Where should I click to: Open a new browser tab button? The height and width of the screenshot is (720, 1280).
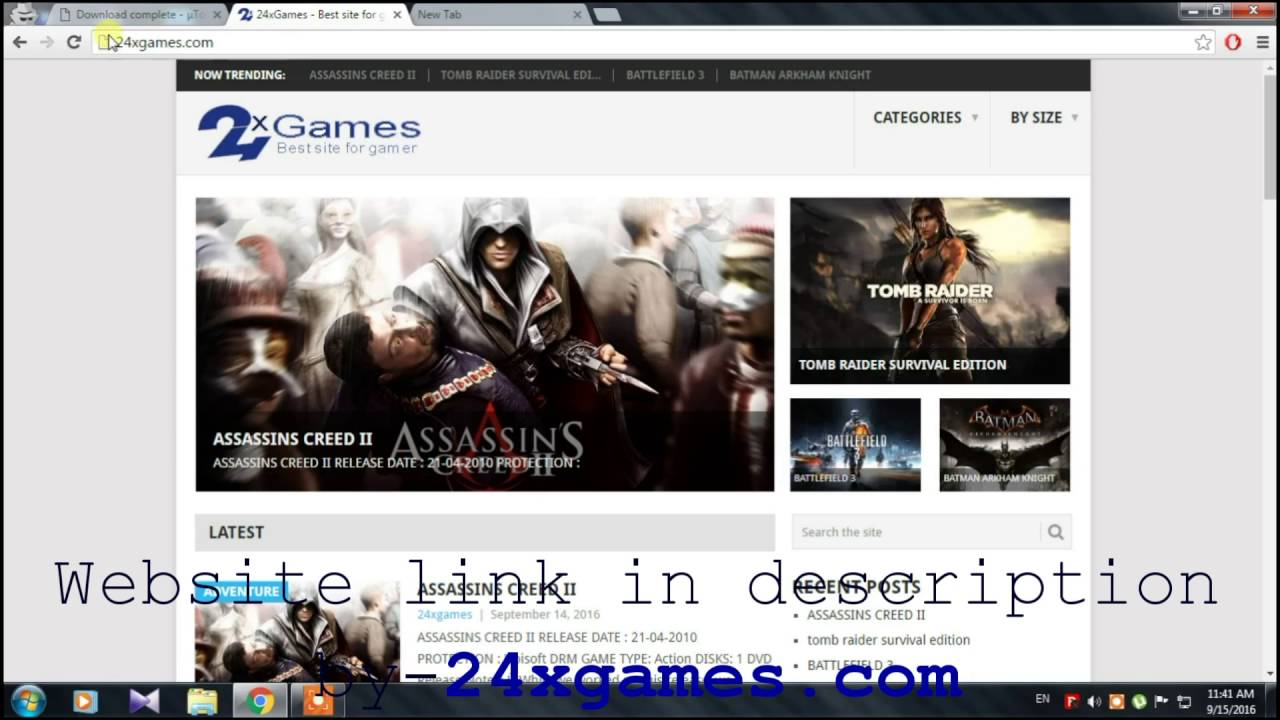606,15
